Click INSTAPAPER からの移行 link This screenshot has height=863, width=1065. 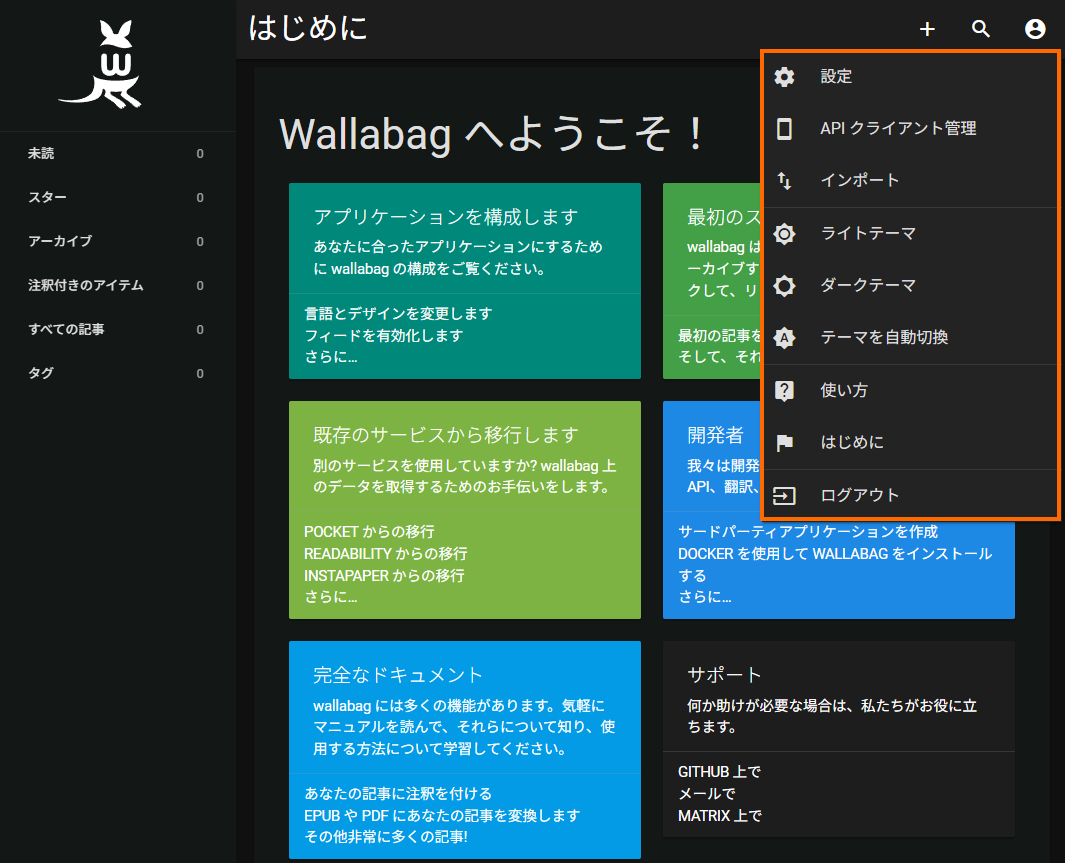[384, 575]
